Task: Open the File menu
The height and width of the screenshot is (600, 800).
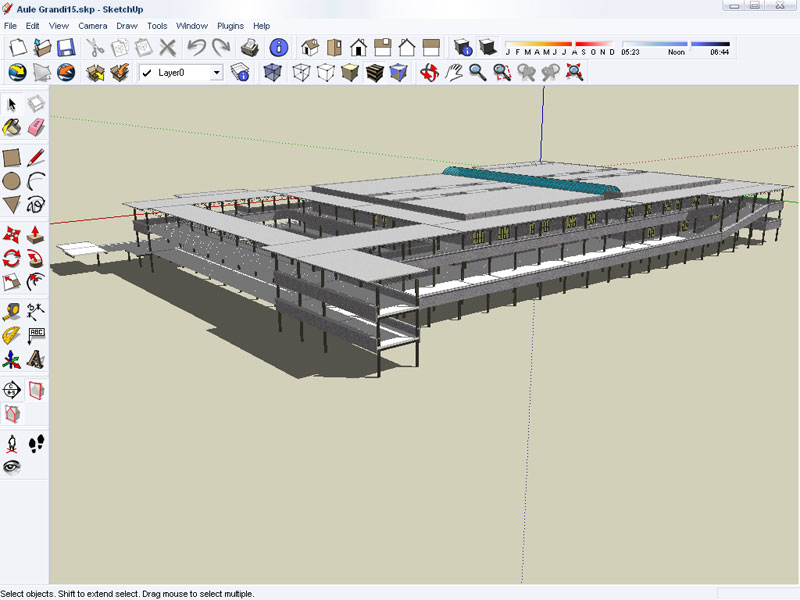Action: (10, 26)
